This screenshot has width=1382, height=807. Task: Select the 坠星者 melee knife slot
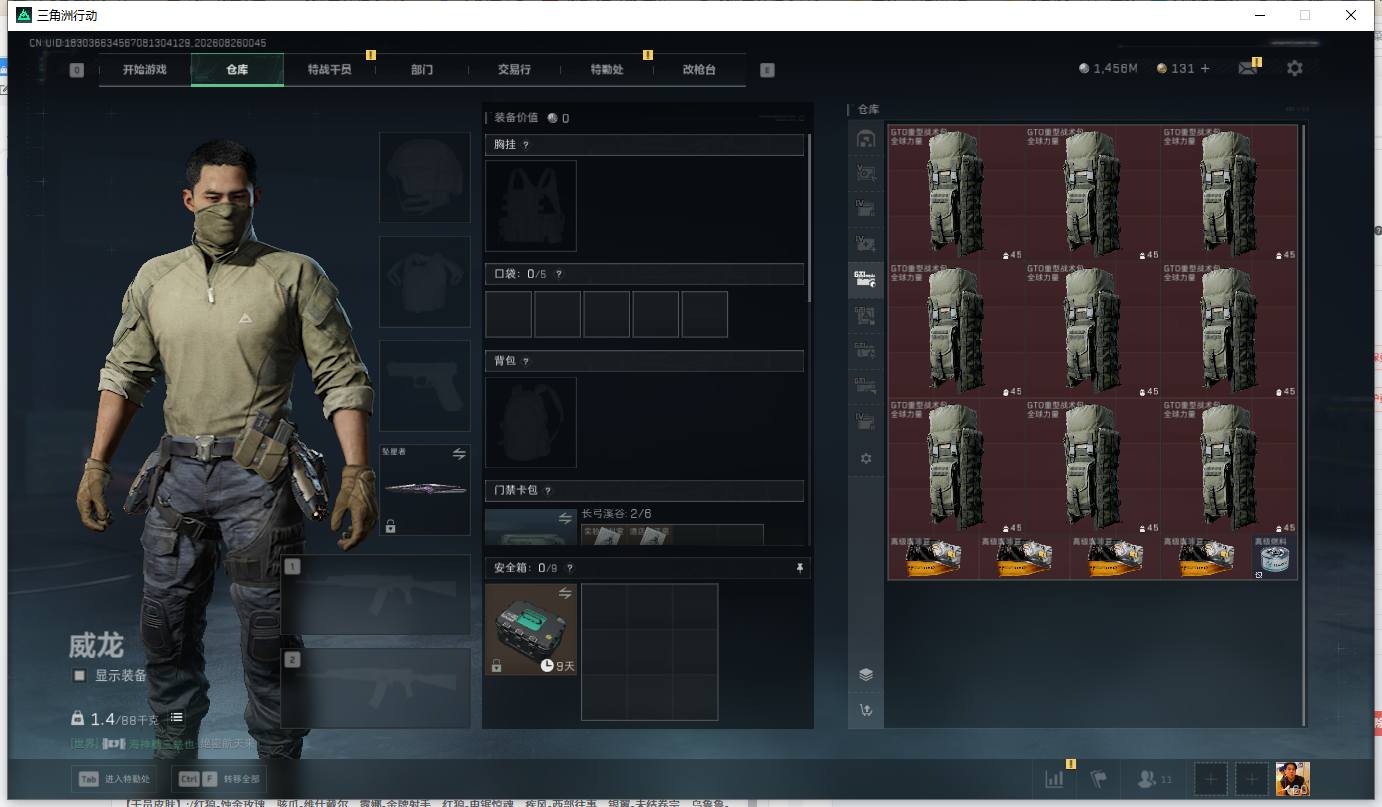pos(425,489)
